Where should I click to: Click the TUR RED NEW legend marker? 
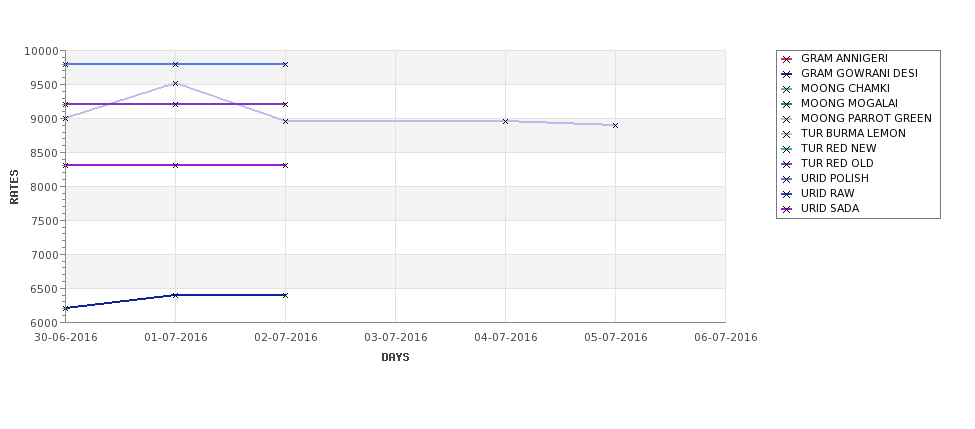(787, 149)
